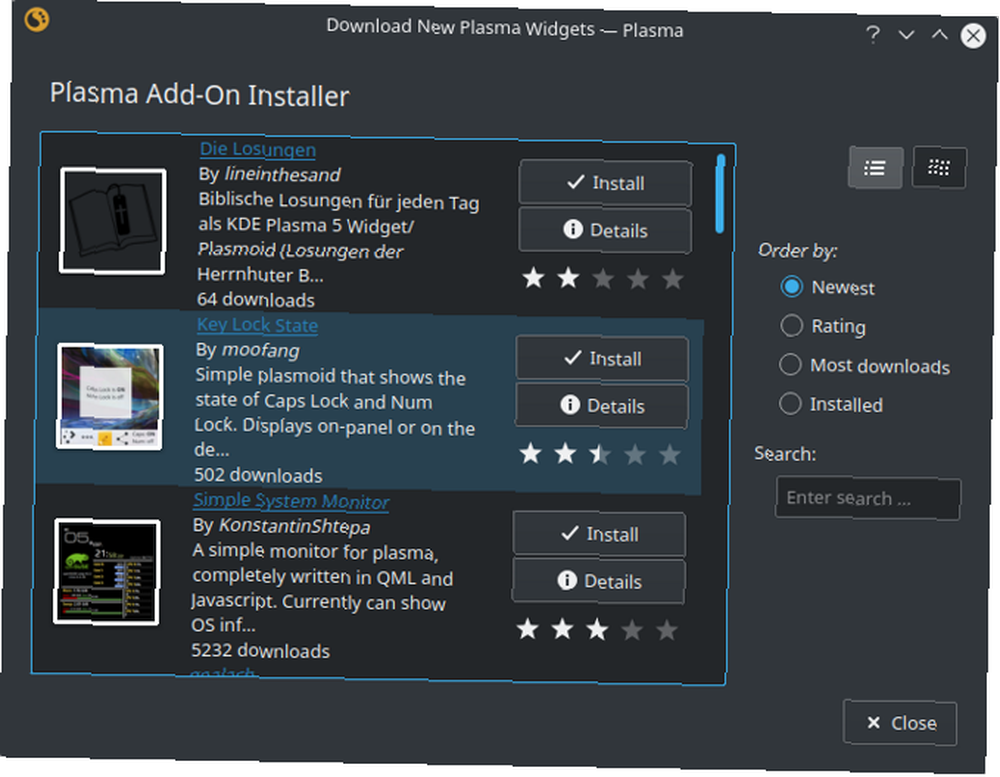The width and height of the screenshot is (1000, 777).
Task: Order widgets by Rating
Action: (823, 326)
